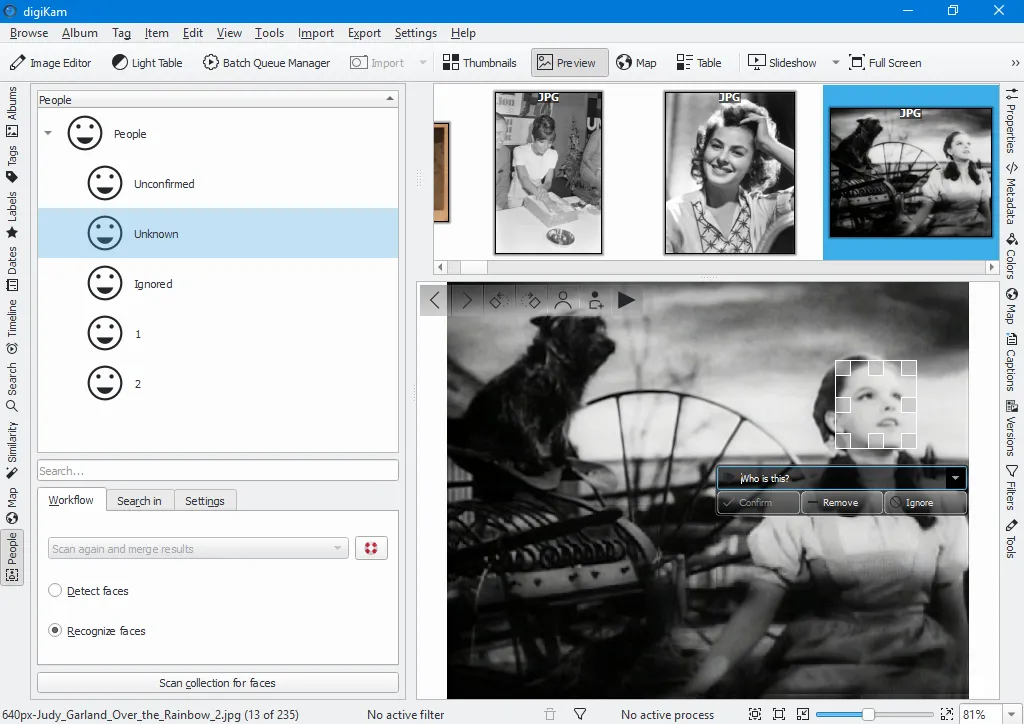The width and height of the screenshot is (1024, 724).
Task: Switch to the Settings tab
Action: tap(205, 501)
